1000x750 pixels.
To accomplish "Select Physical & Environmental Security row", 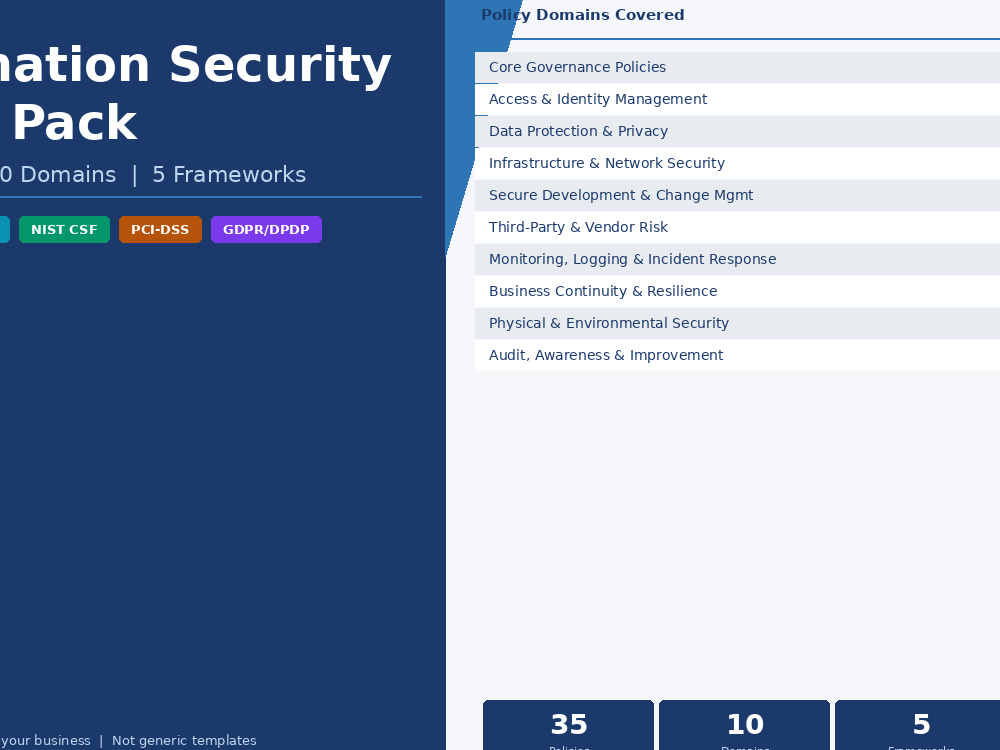I will coord(737,323).
